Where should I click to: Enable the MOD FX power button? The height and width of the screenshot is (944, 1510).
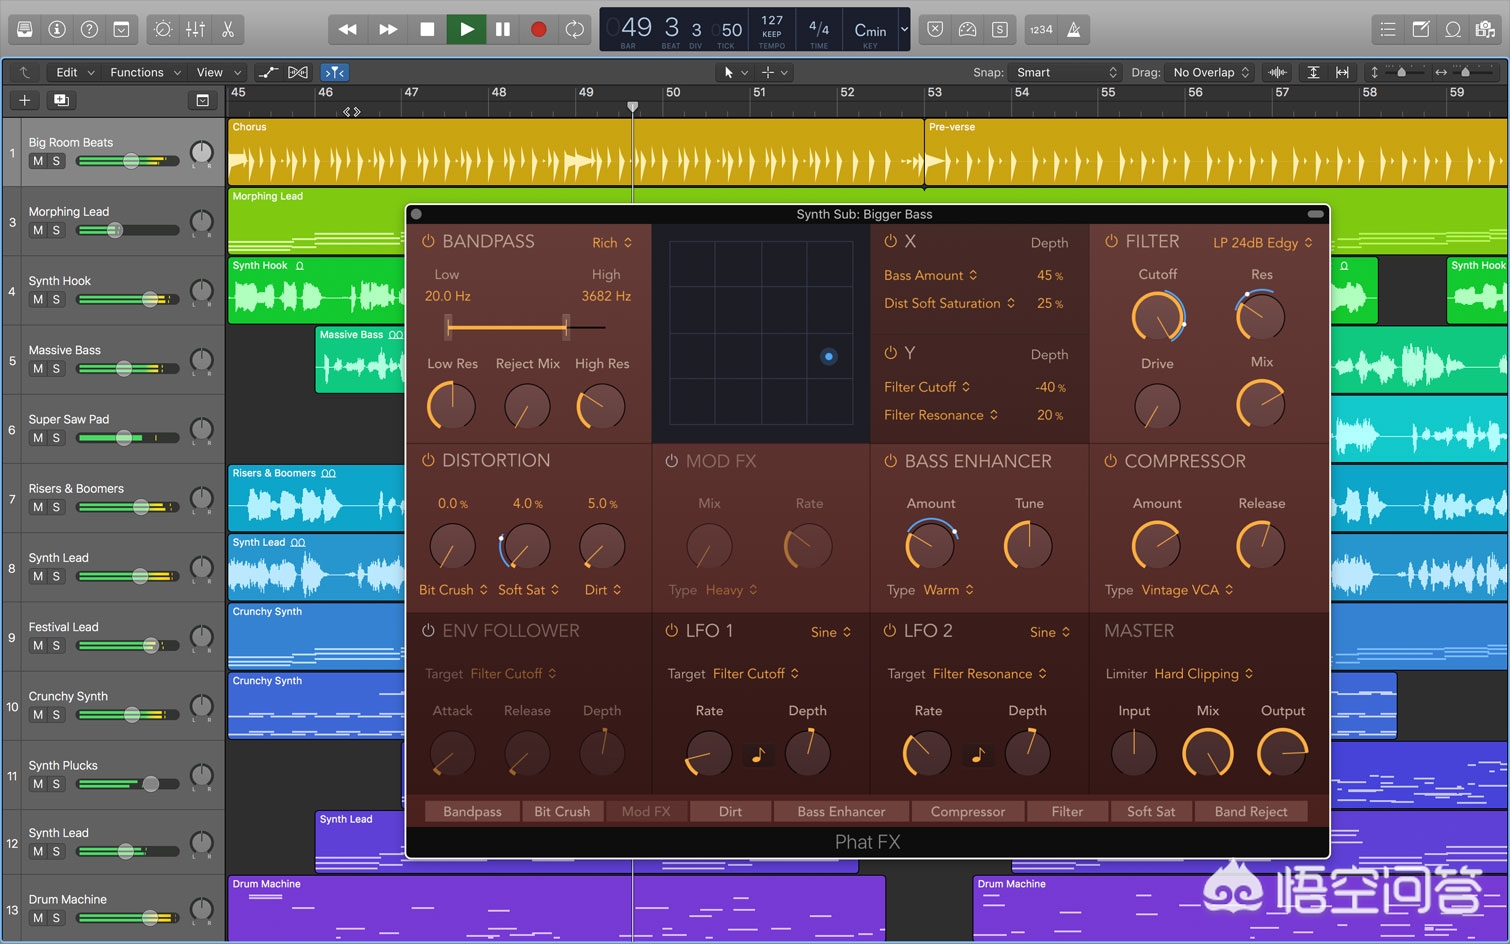(x=672, y=461)
